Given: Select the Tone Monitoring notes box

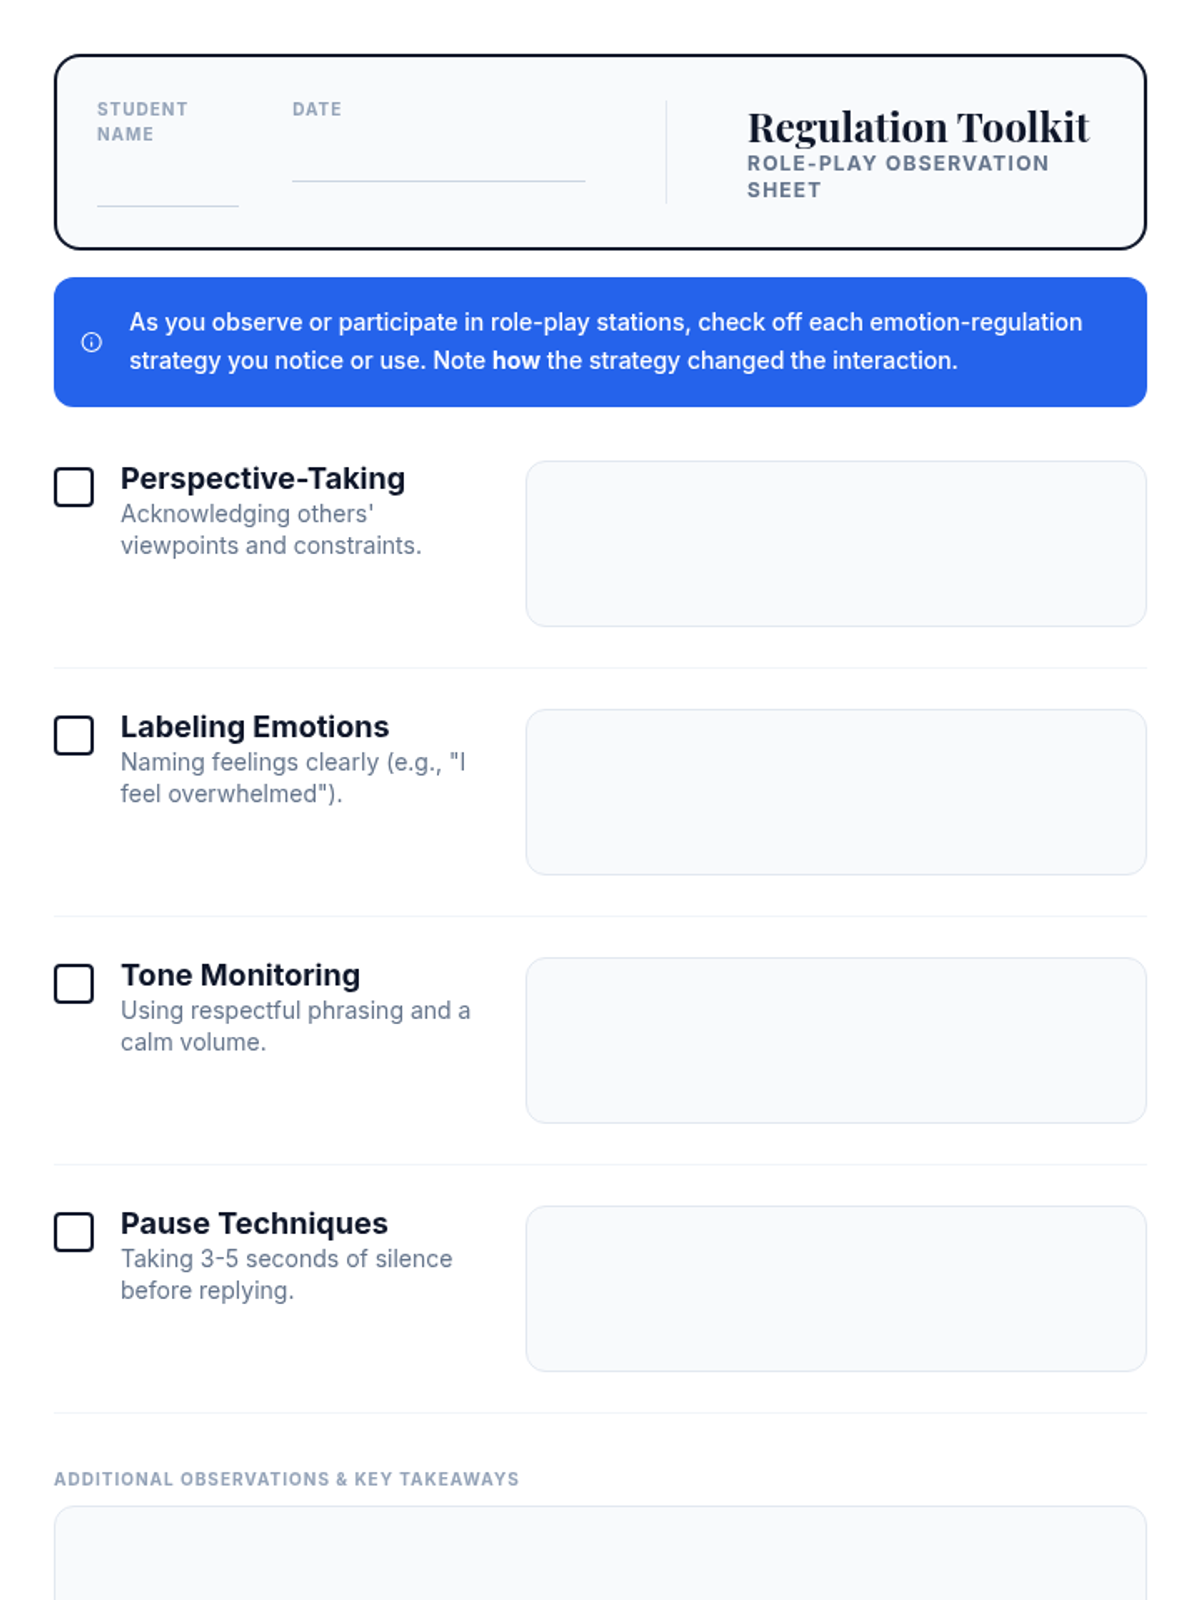Looking at the screenshot, I should click(x=836, y=1040).
